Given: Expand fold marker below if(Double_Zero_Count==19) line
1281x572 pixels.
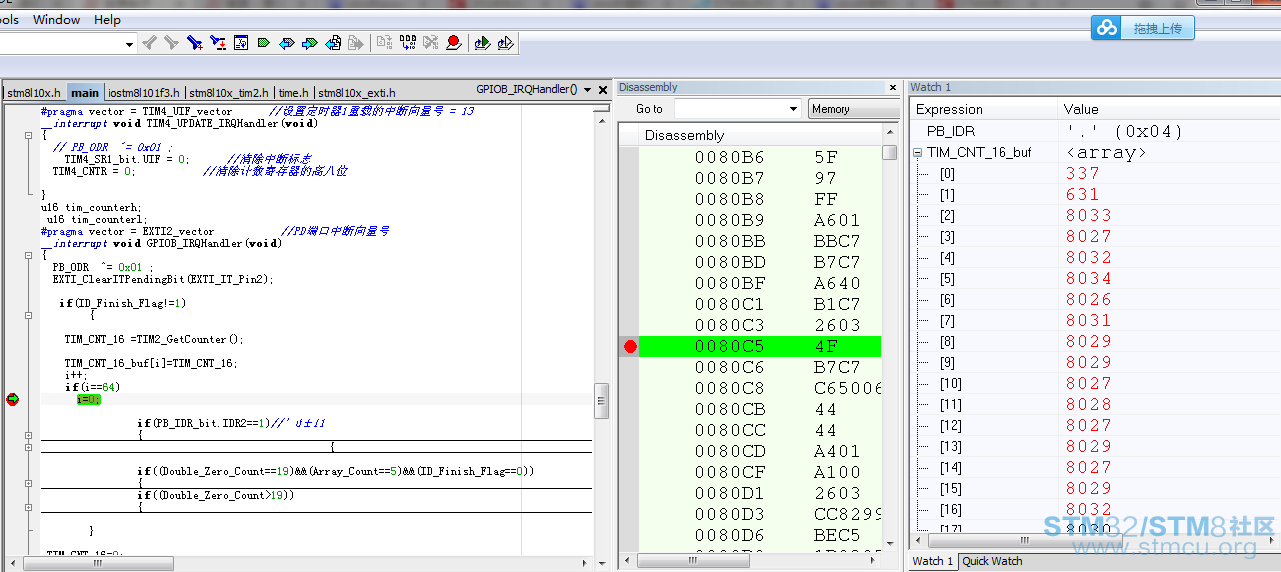Looking at the screenshot, I should (29, 483).
